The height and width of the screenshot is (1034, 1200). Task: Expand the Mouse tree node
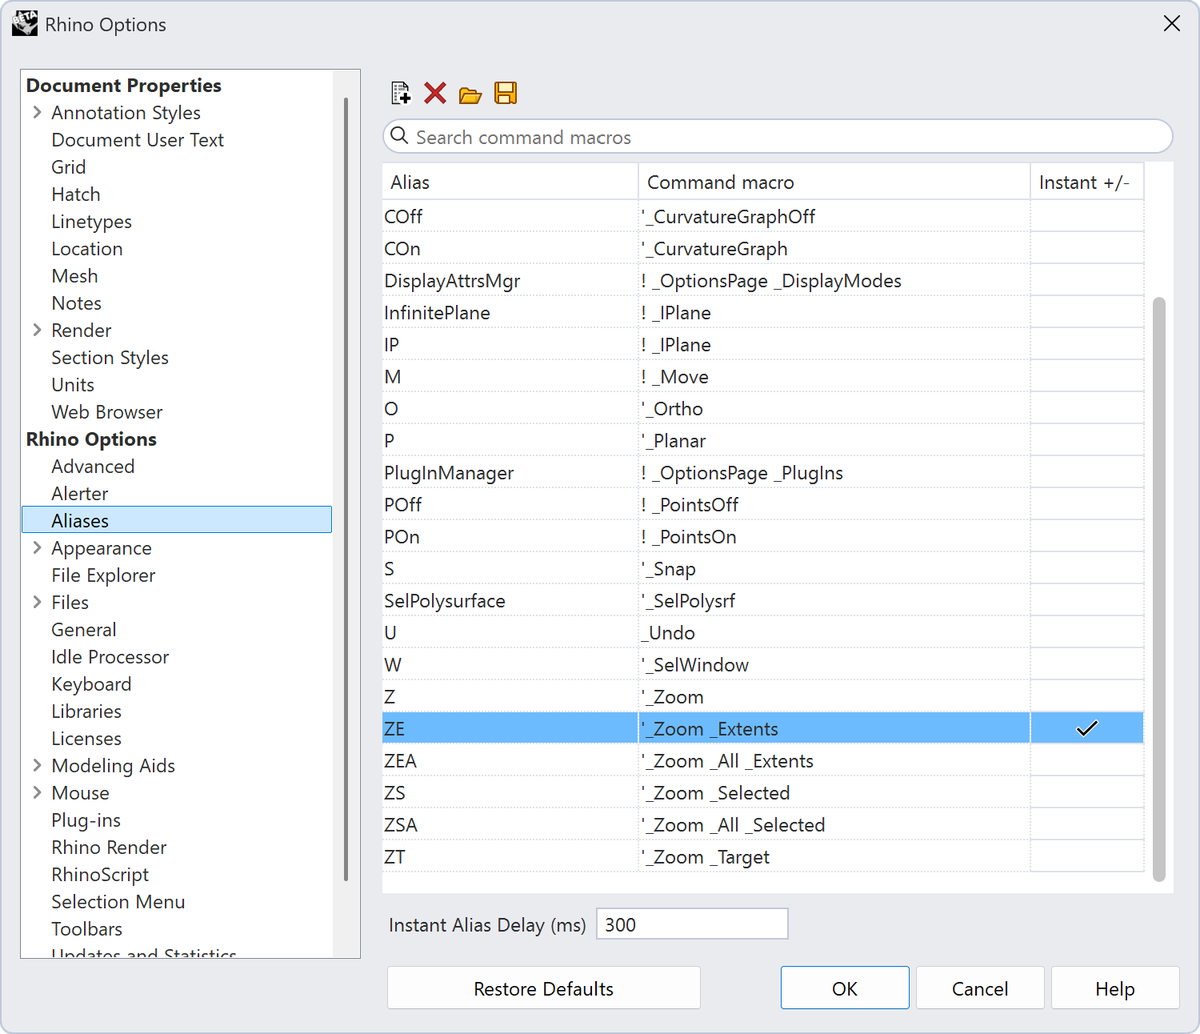pos(37,793)
